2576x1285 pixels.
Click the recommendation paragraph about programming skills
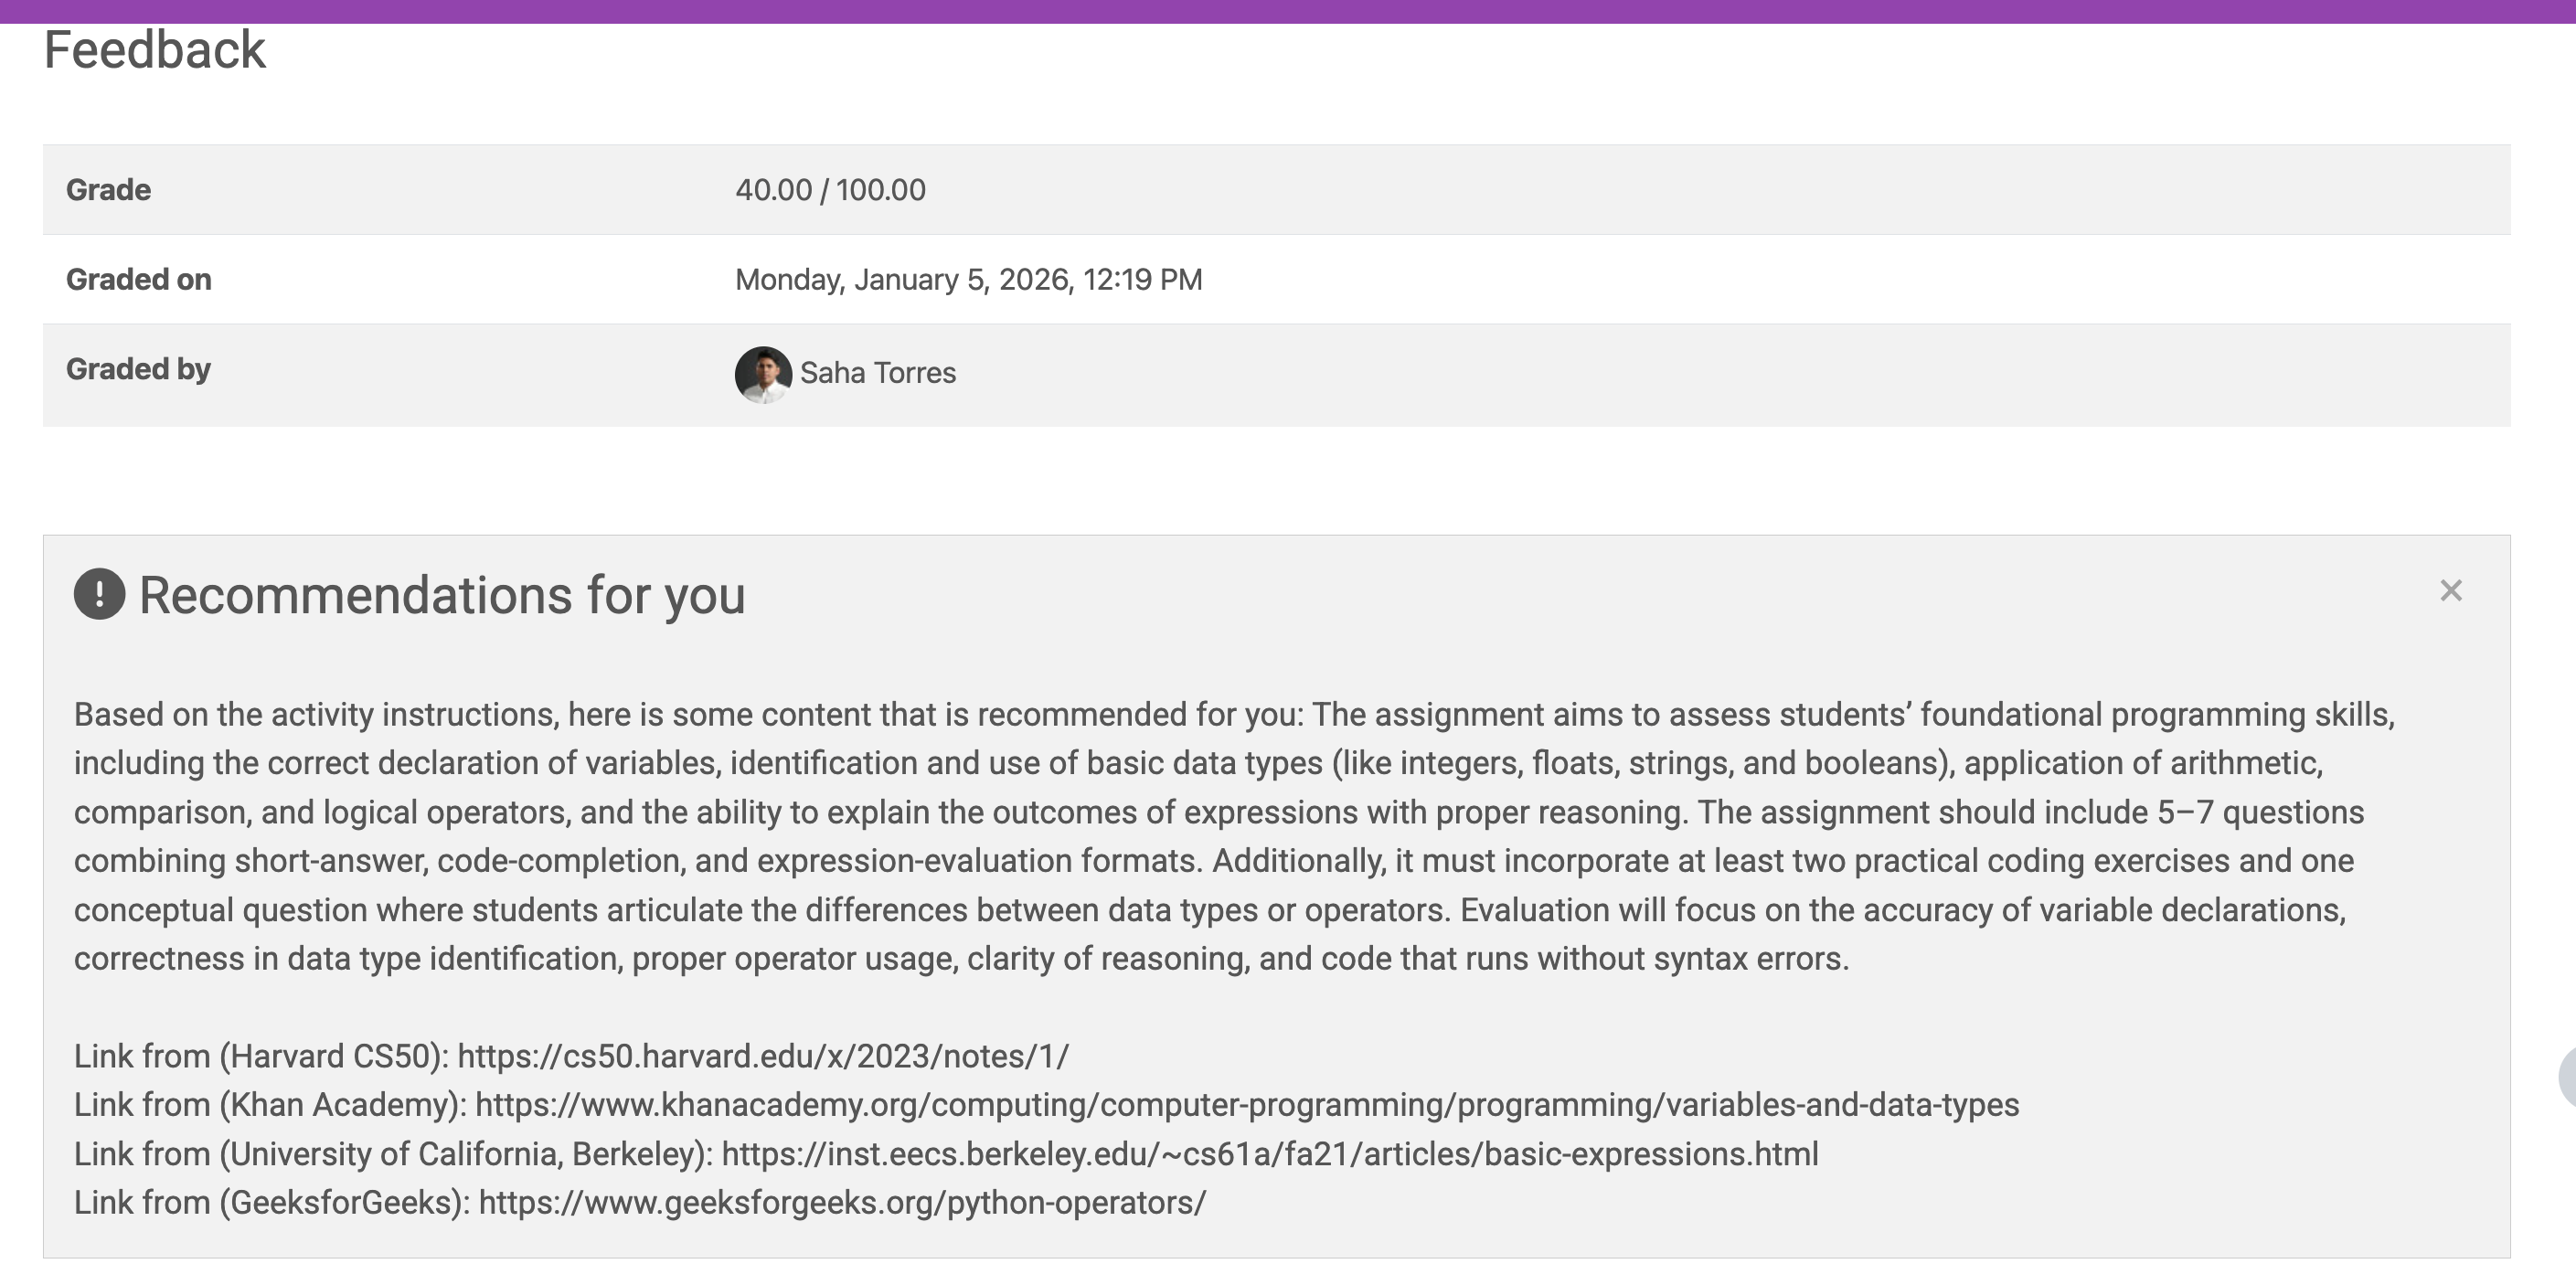(1234, 836)
